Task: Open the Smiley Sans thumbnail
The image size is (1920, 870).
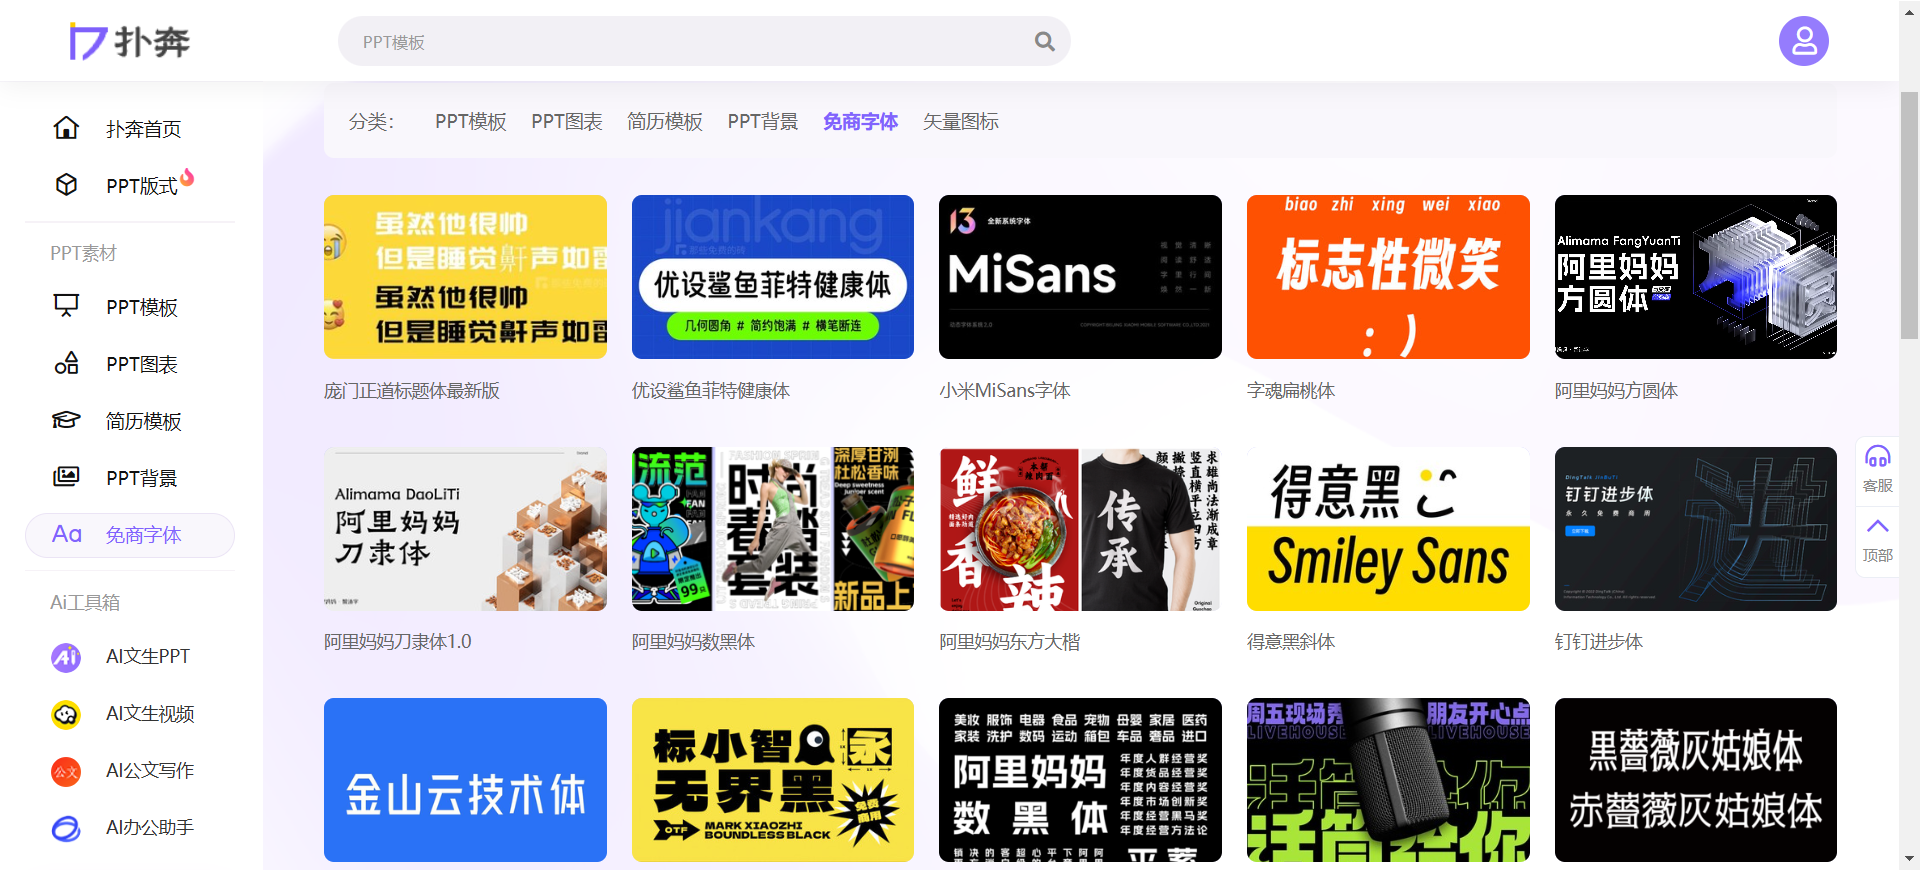Action: pyautogui.click(x=1388, y=529)
